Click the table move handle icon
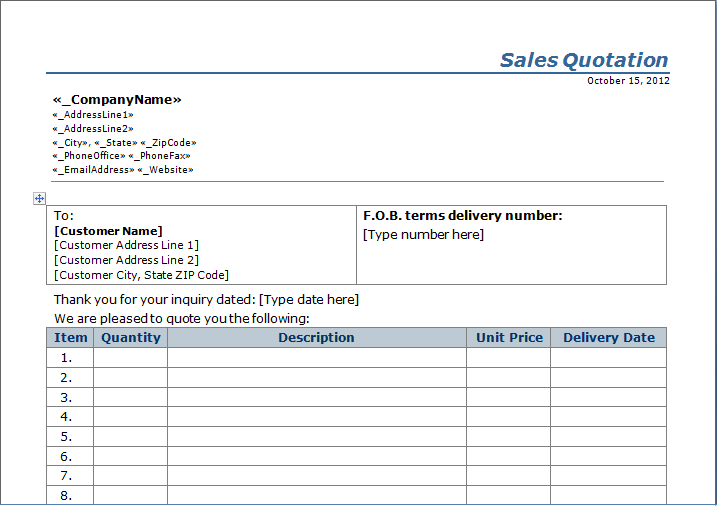The height and width of the screenshot is (506, 717). click(39, 199)
